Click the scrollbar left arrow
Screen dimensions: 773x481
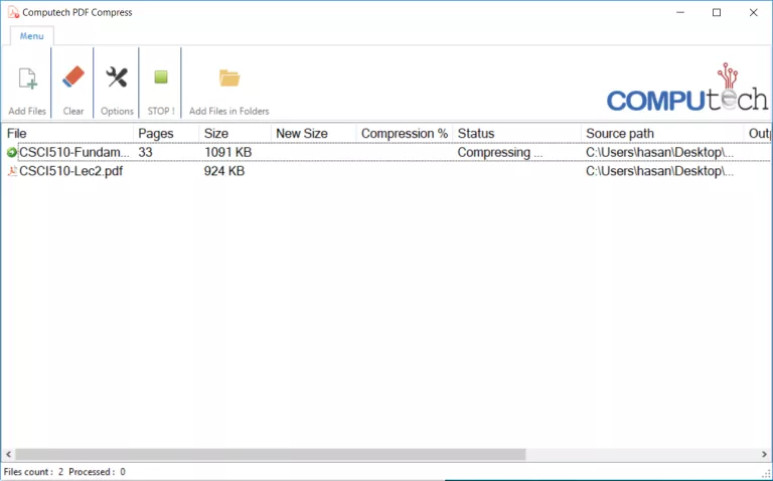[8, 454]
